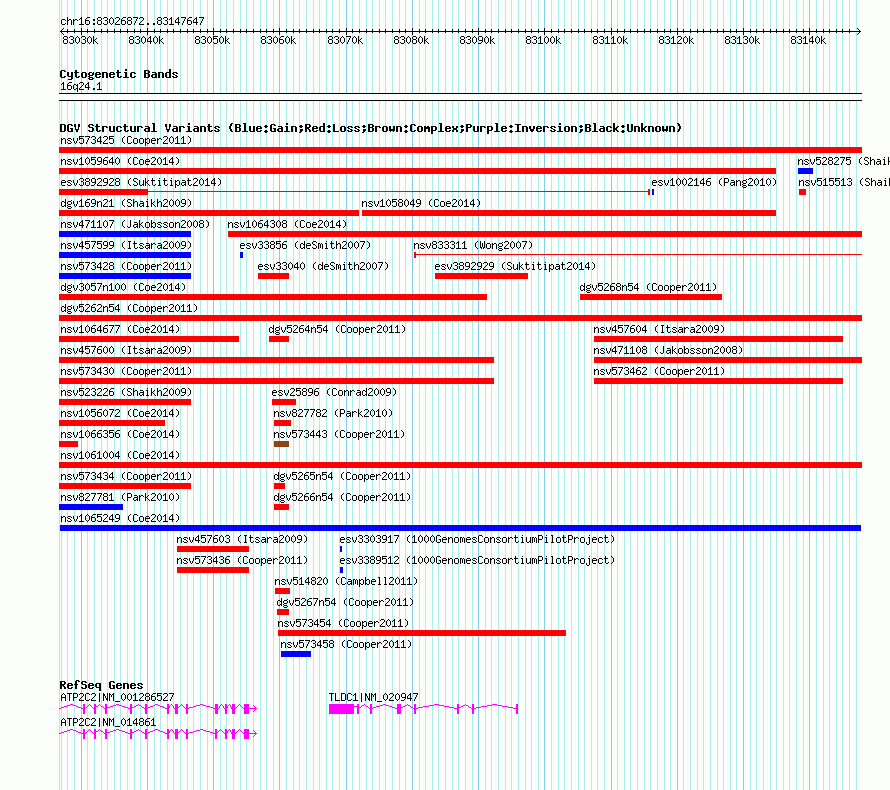Open nsv573443 (Cooper2011) complex variant label

coord(339,434)
